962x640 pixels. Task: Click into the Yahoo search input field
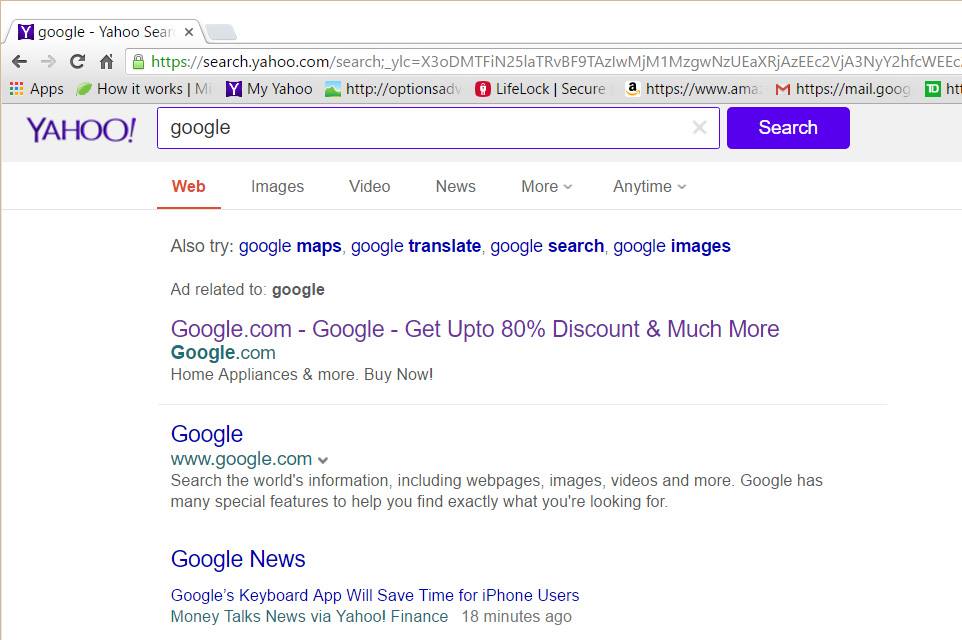coord(420,128)
